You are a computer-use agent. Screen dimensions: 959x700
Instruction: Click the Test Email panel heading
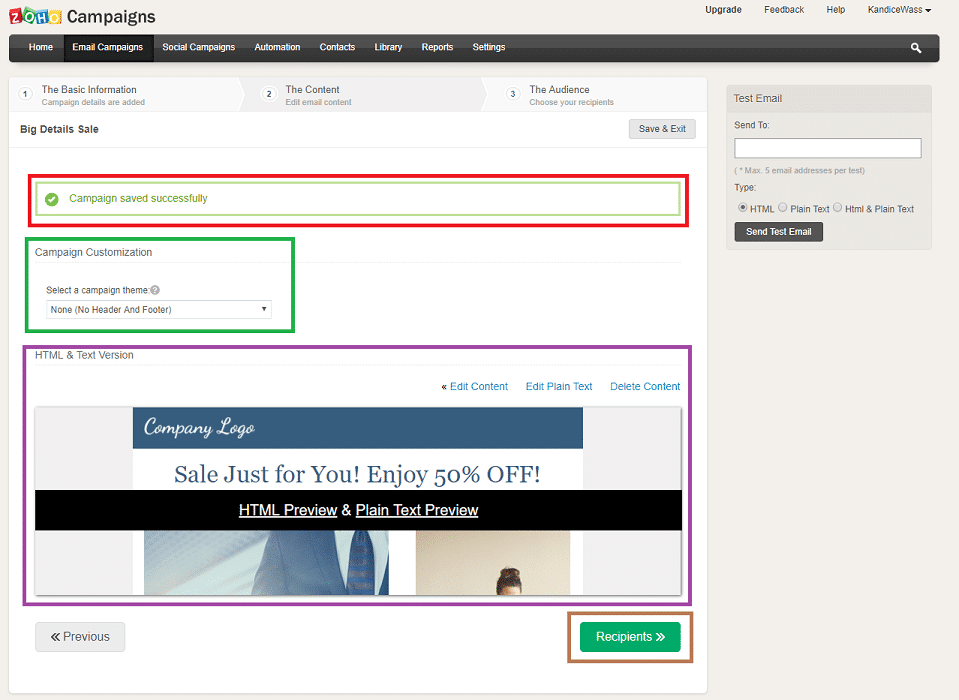(758, 98)
